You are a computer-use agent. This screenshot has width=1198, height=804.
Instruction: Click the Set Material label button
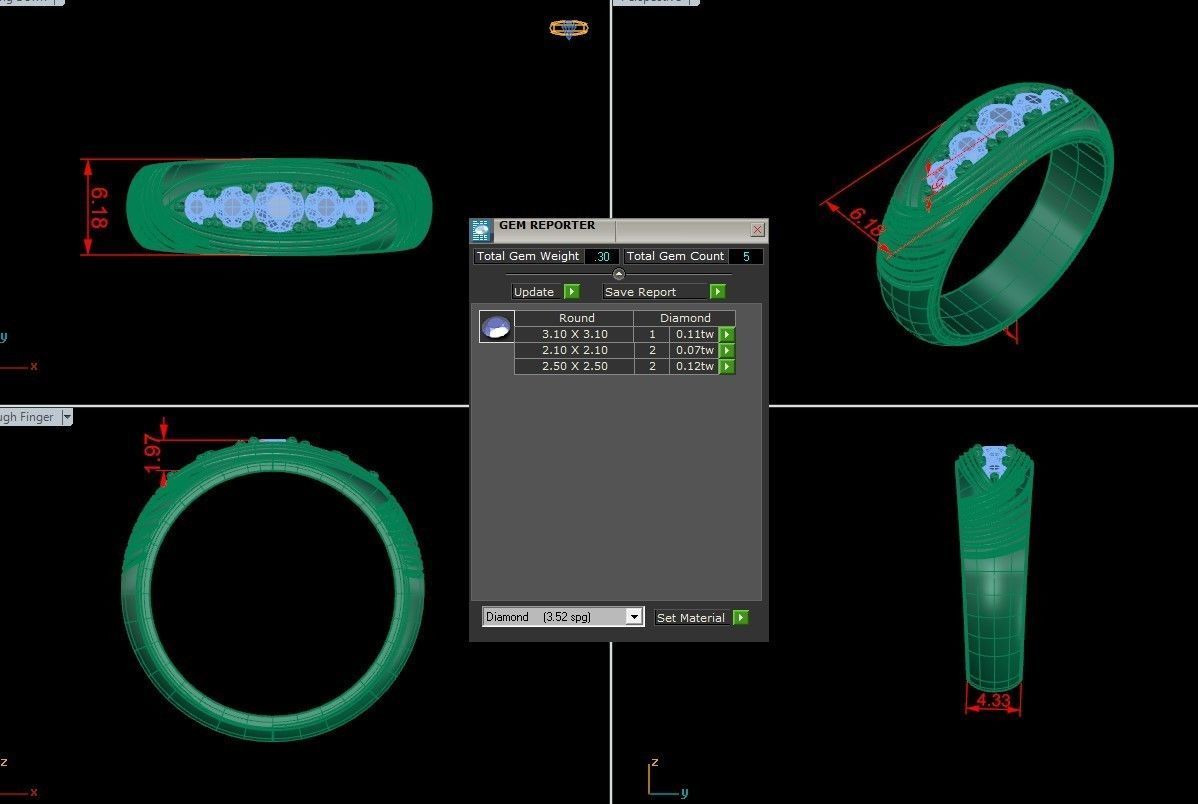point(693,617)
